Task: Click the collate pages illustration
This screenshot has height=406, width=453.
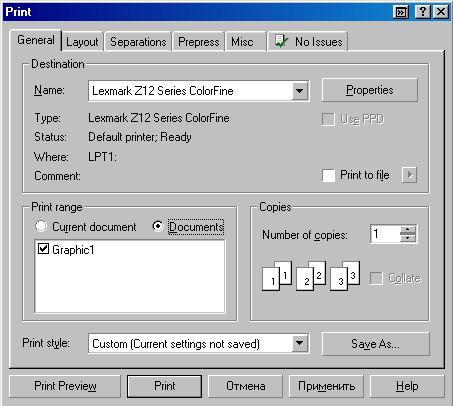Action: click(311, 276)
